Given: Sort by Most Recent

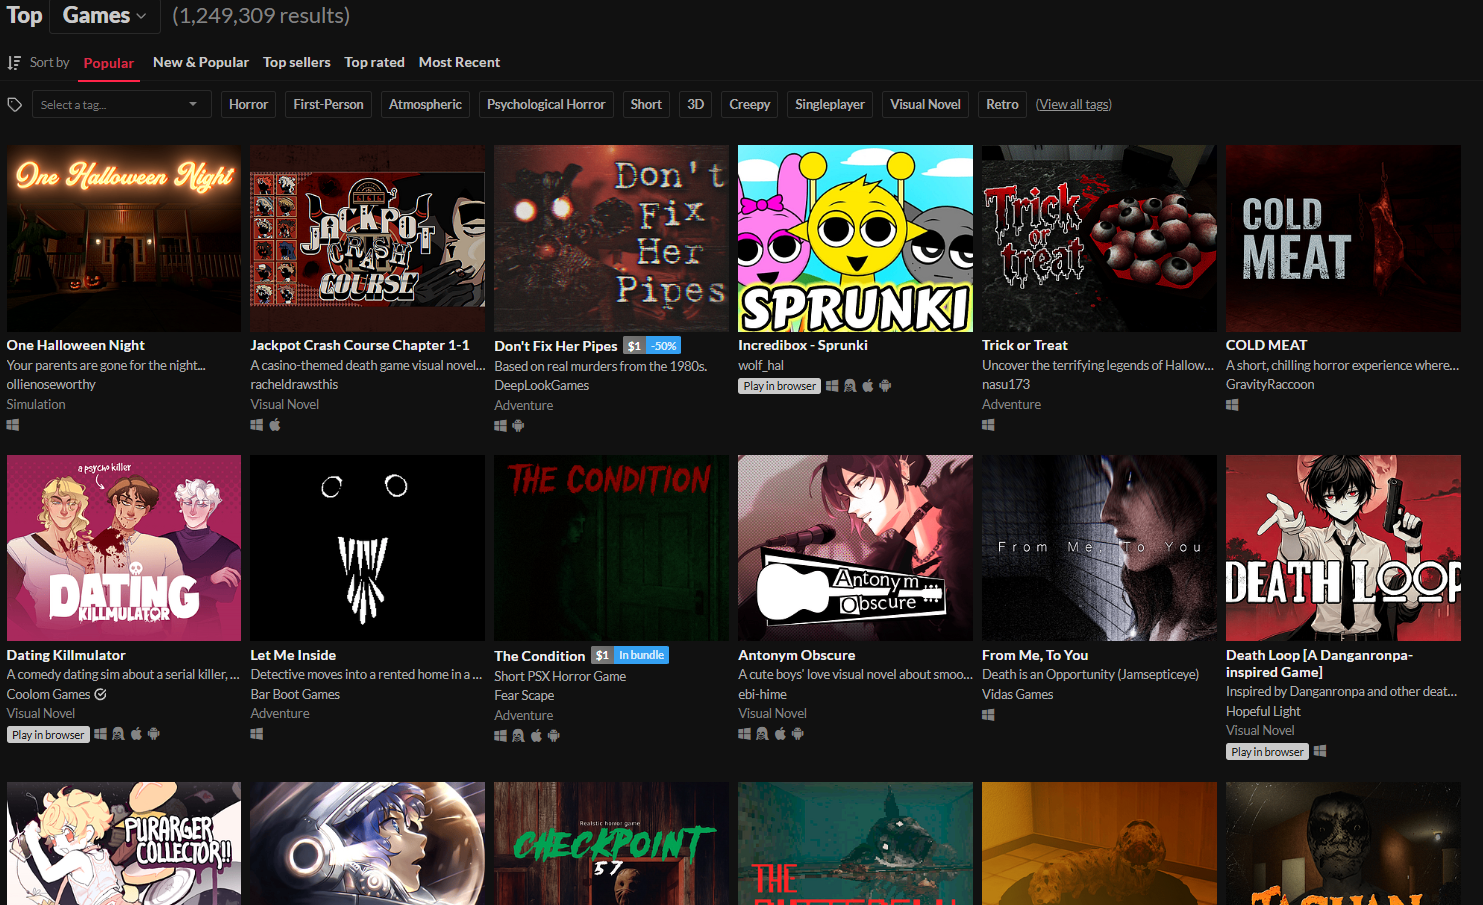Looking at the screenshot, I should coord(459,62).
